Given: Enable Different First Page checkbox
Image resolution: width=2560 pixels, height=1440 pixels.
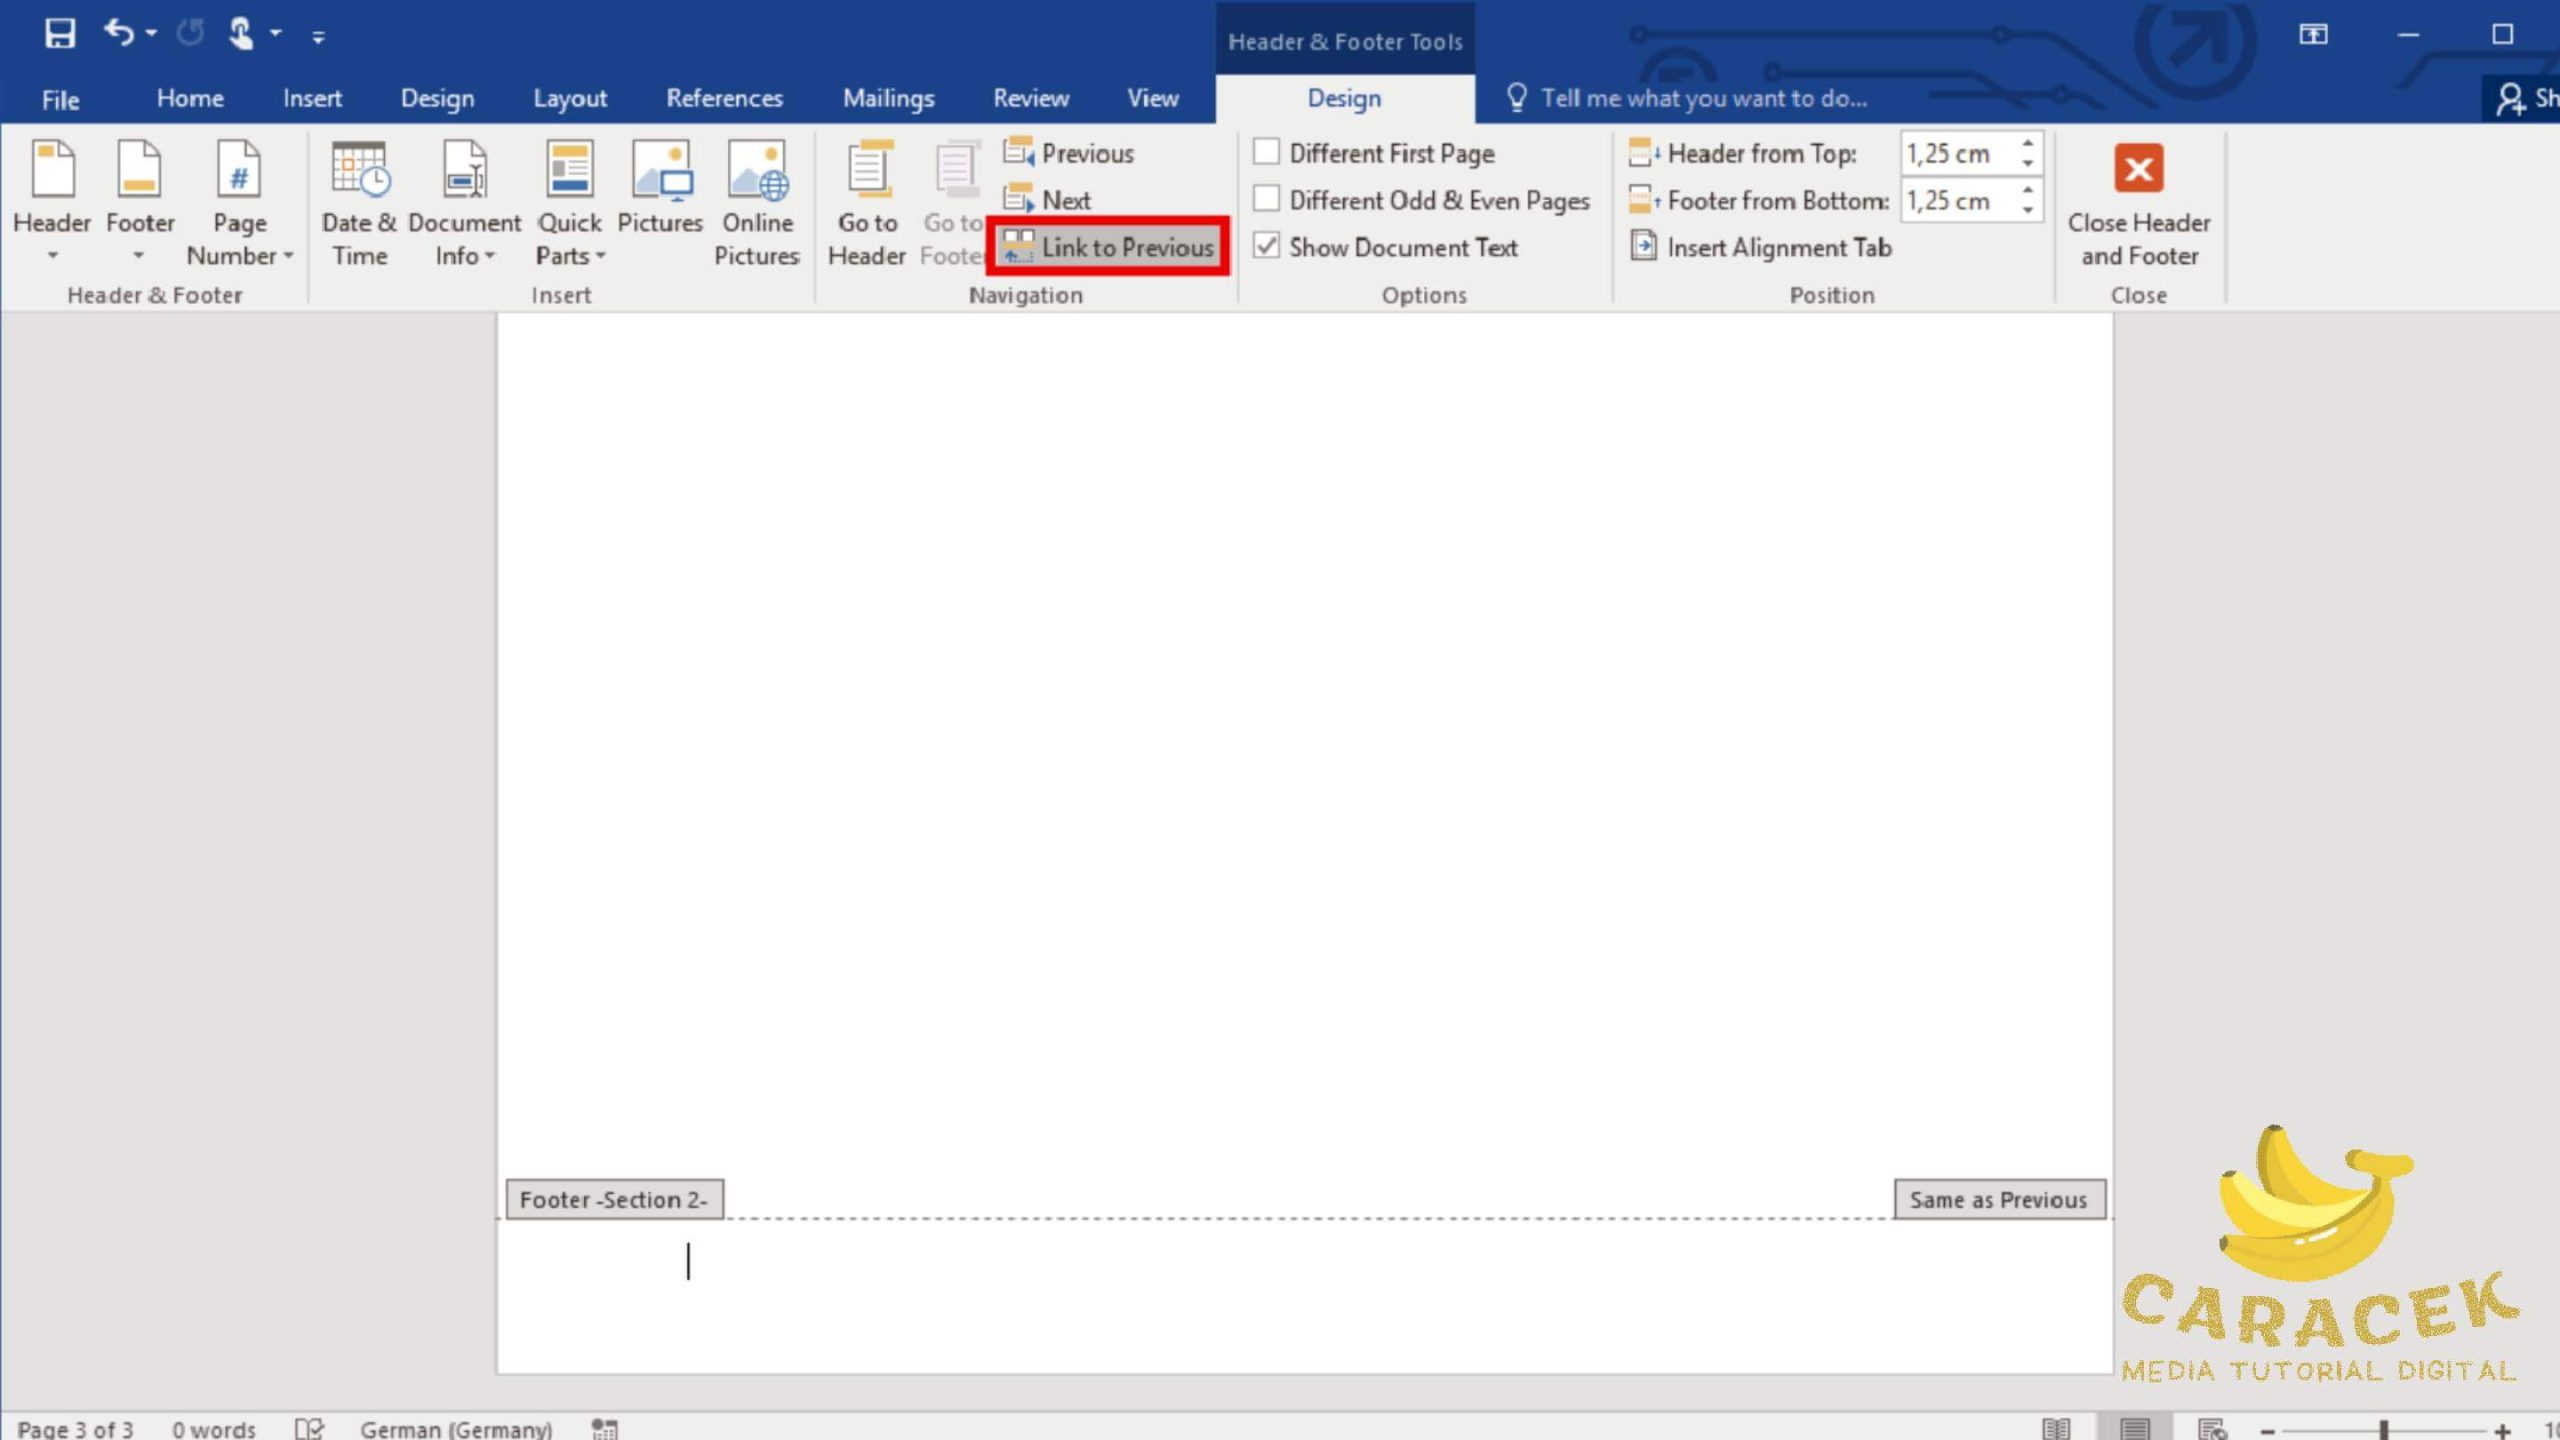Looking at the screenshot, I should click(1266, 152).
